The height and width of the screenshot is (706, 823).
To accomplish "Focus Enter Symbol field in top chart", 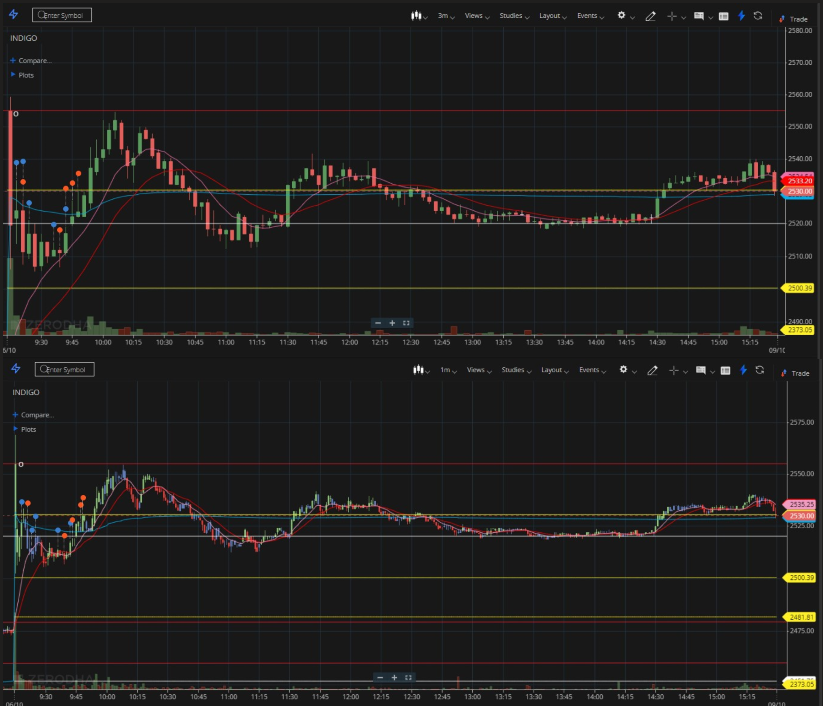I will coord(62,15).
